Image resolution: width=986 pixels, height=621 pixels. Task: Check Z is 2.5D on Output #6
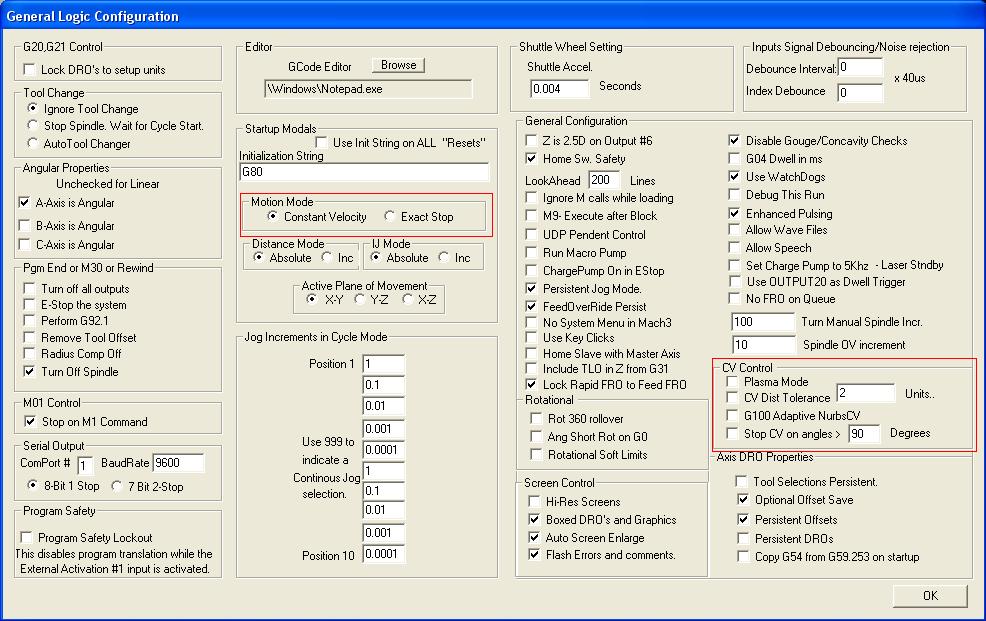pyautogui.click(x=531, y=140)
